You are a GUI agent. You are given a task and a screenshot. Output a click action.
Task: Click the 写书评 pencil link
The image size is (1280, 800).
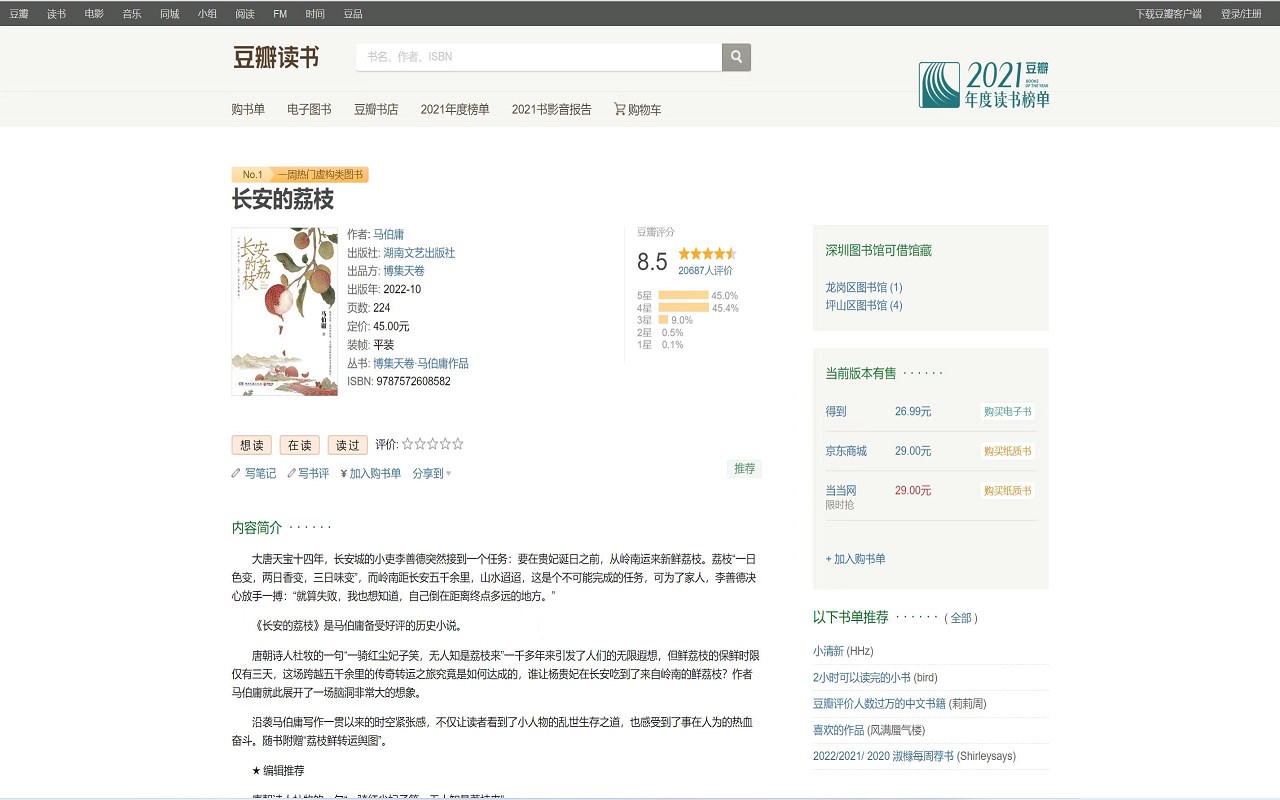308,473
